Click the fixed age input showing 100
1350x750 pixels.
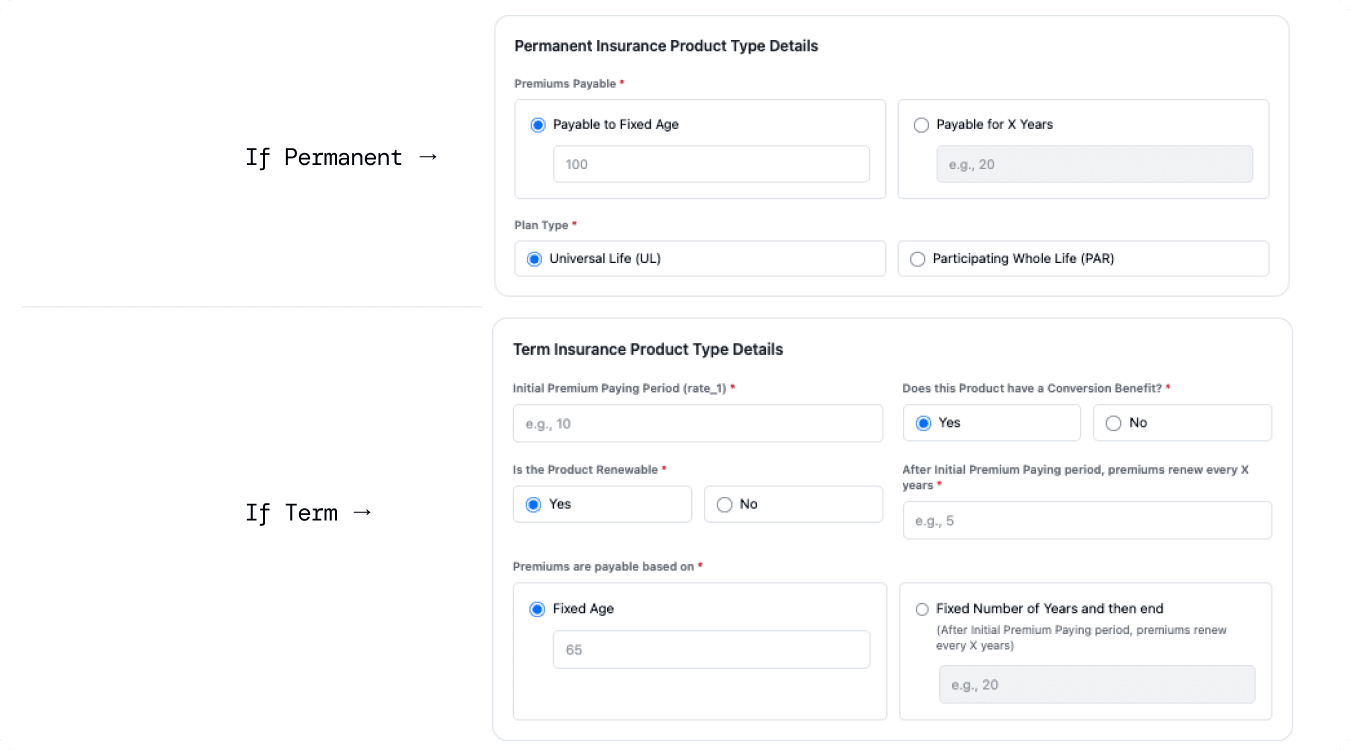pos(711,164)
